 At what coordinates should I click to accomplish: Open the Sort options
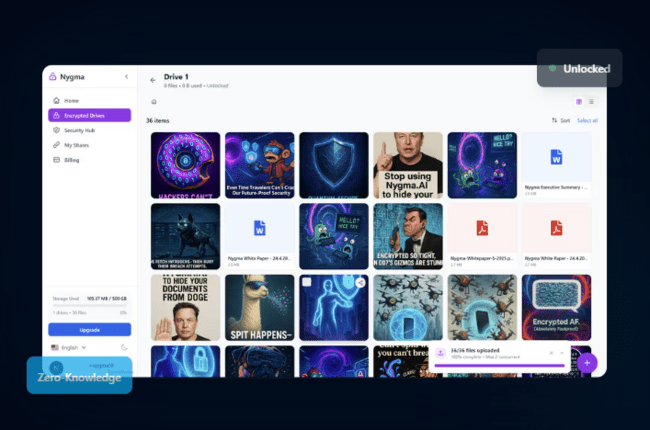(561, 120)
